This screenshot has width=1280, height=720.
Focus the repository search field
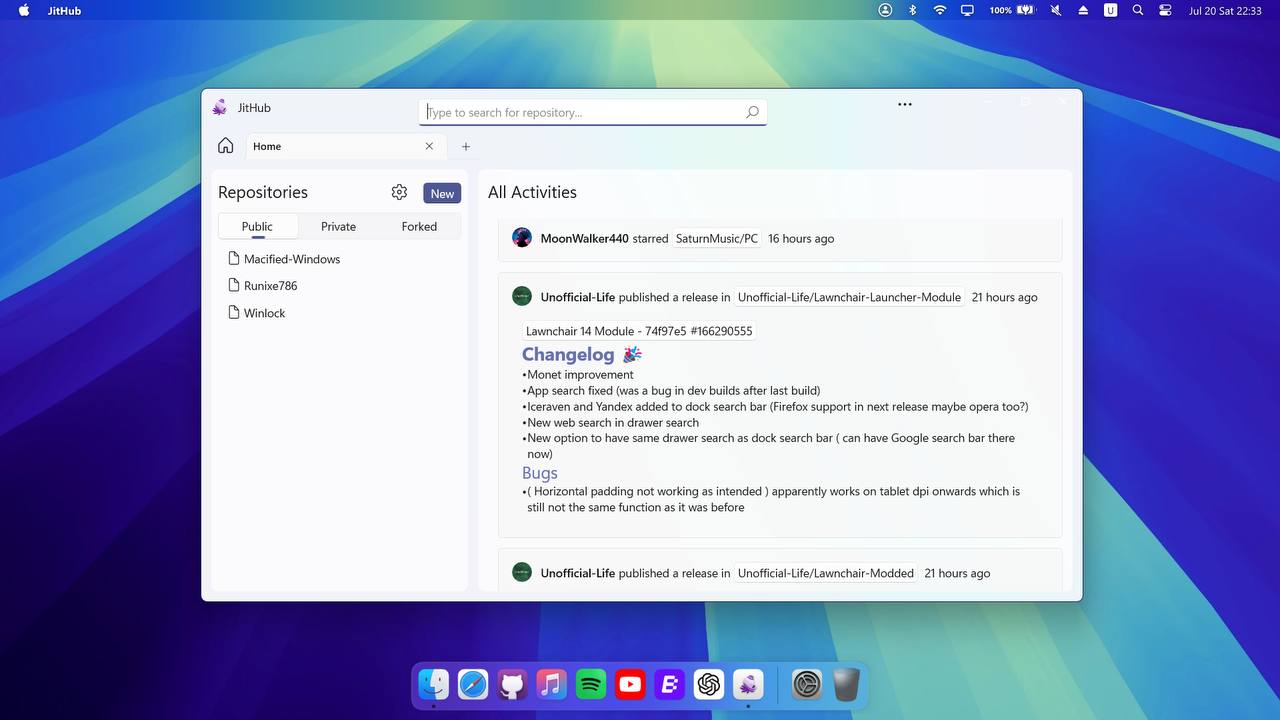593,112
